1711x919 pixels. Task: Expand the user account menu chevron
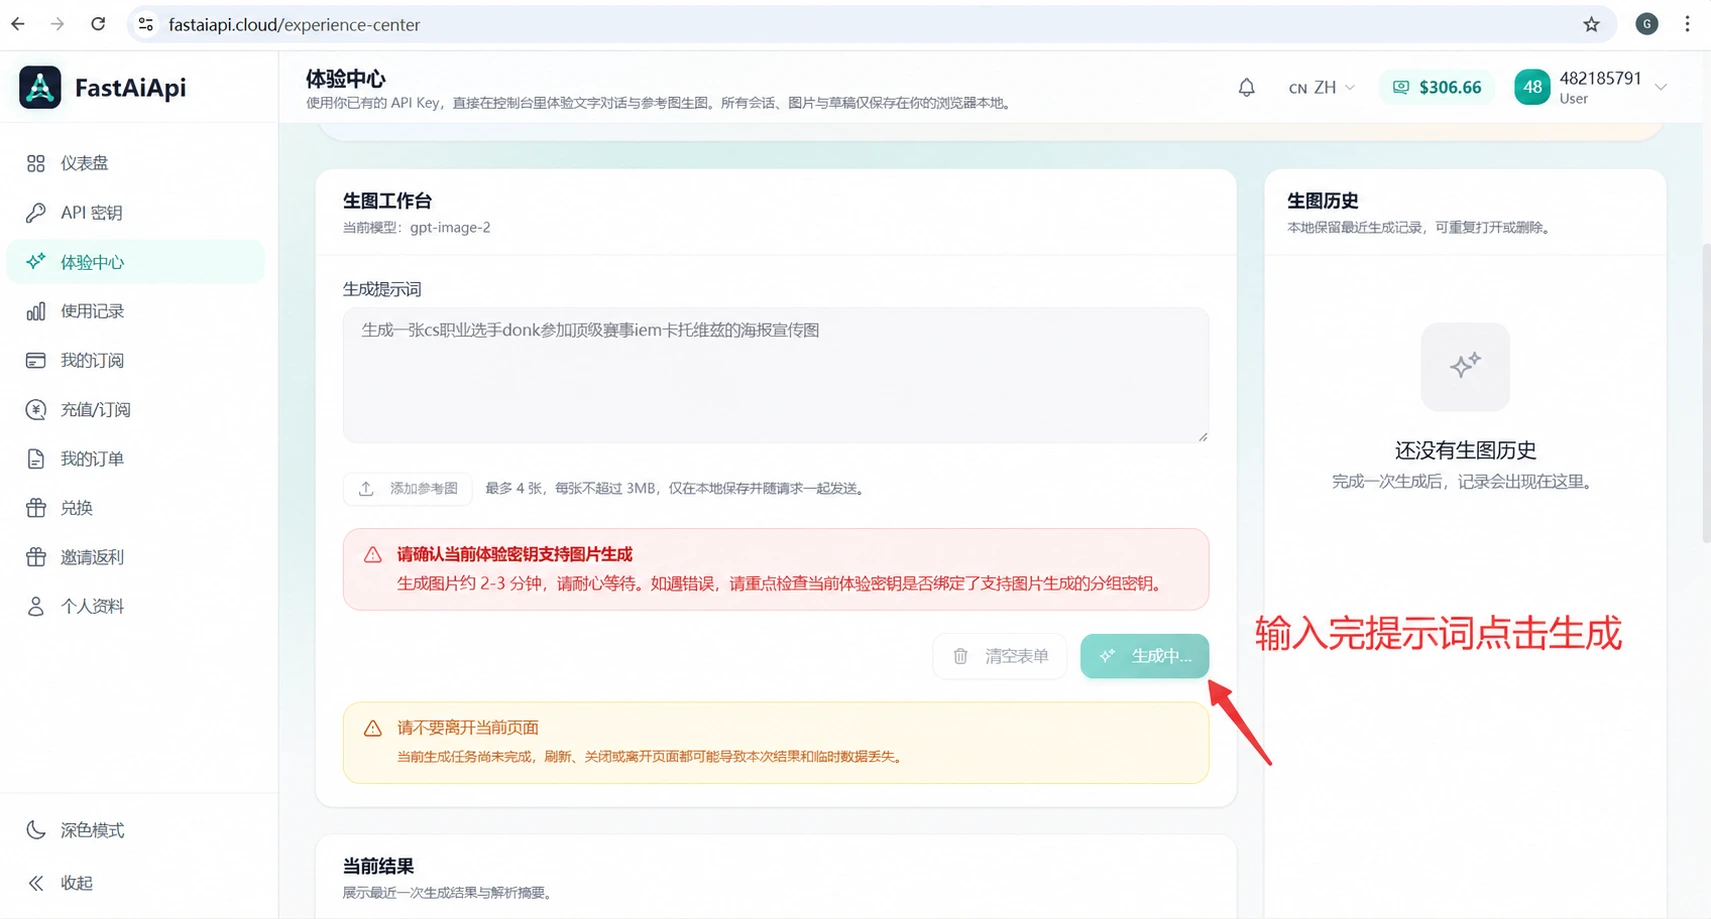[1661, 88]
